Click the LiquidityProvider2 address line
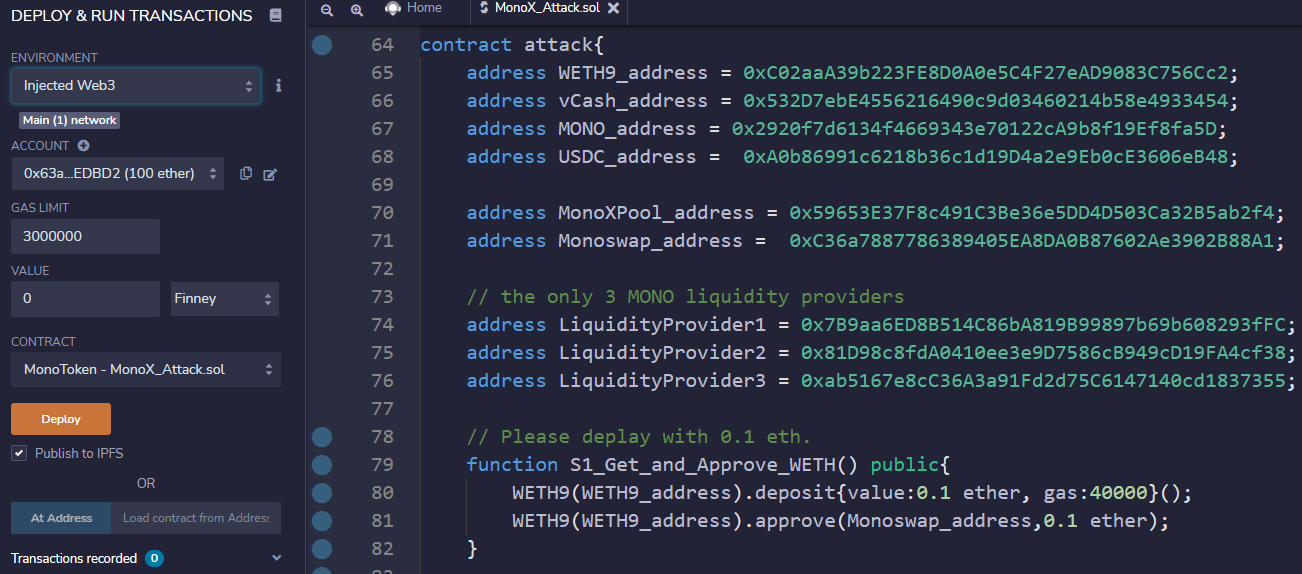 pyautogui.click(x=881, y=353)
